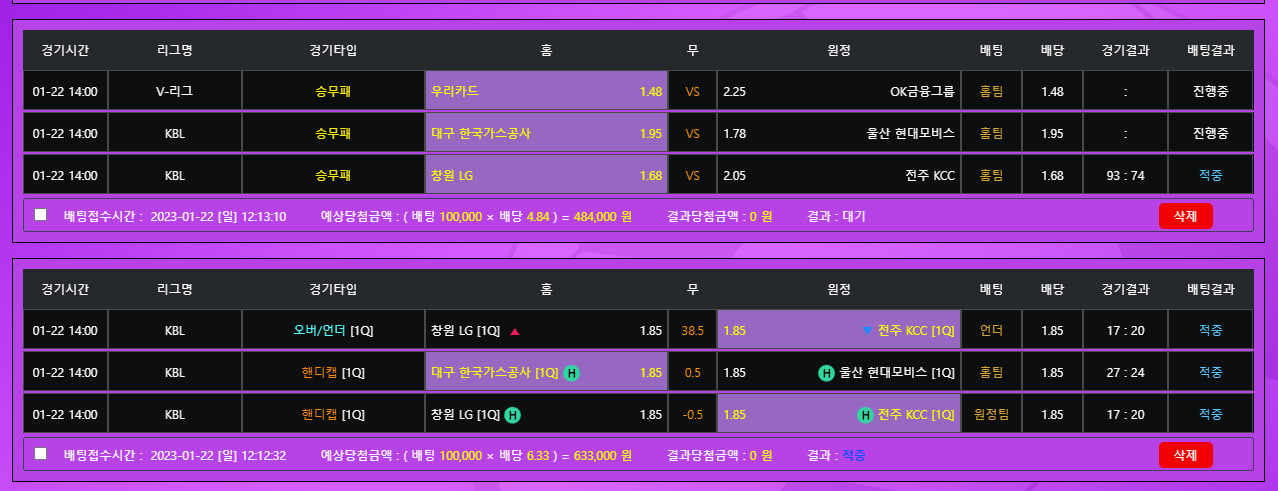Click the H icon beside 전주 KCC [1Q] handicap row
The height and width of the screenshot is (491, 1278).
[865, 415]
